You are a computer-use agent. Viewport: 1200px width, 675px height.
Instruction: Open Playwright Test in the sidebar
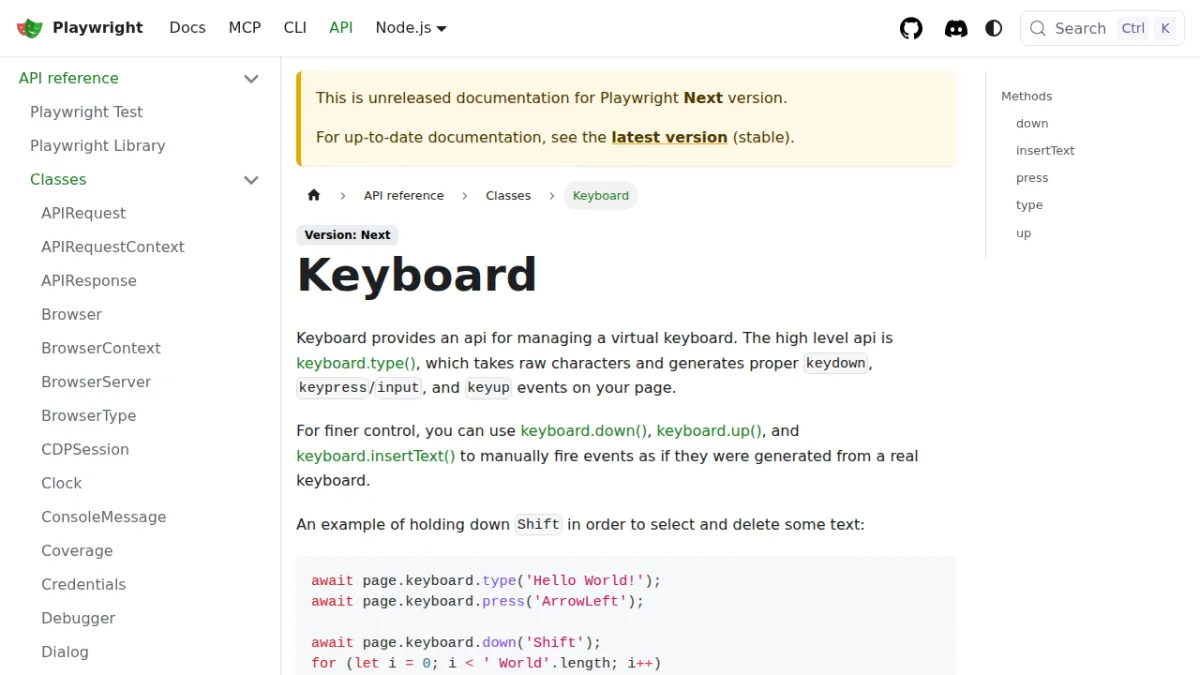86,112
